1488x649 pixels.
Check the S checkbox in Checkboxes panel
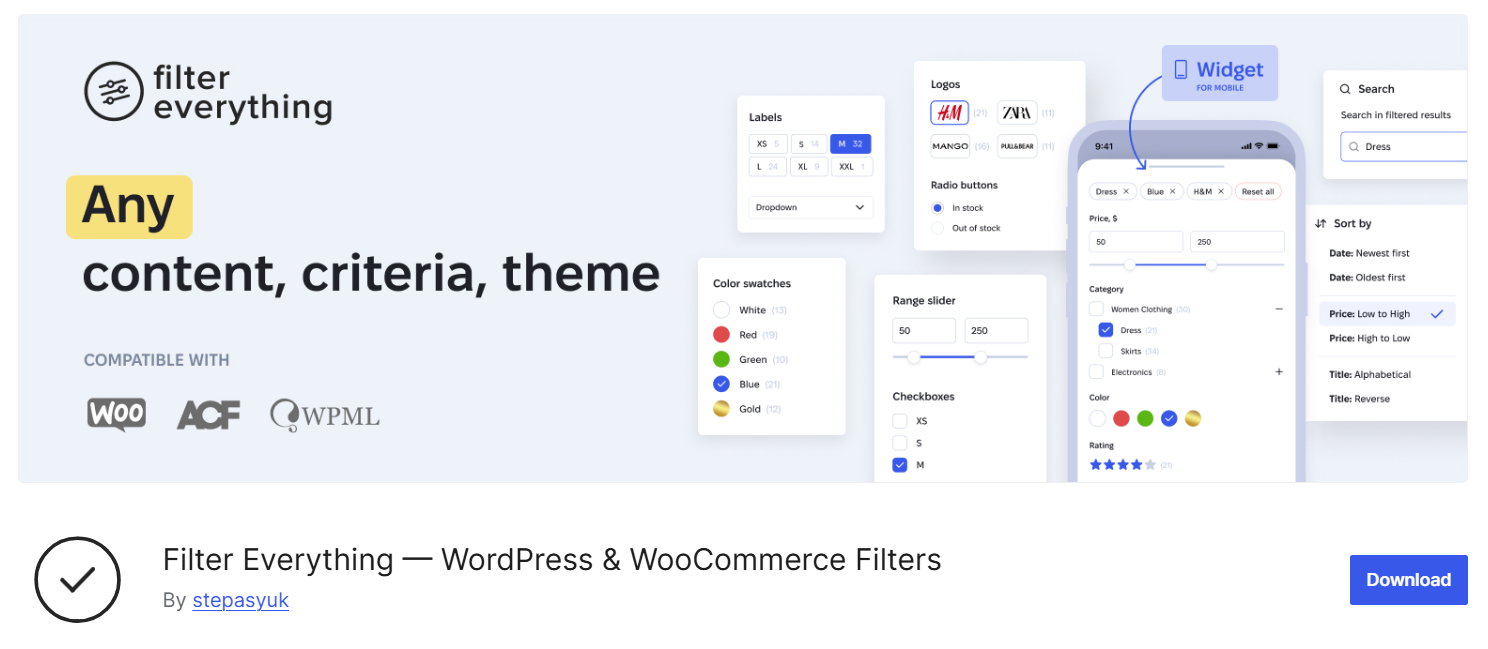[900, 443]
